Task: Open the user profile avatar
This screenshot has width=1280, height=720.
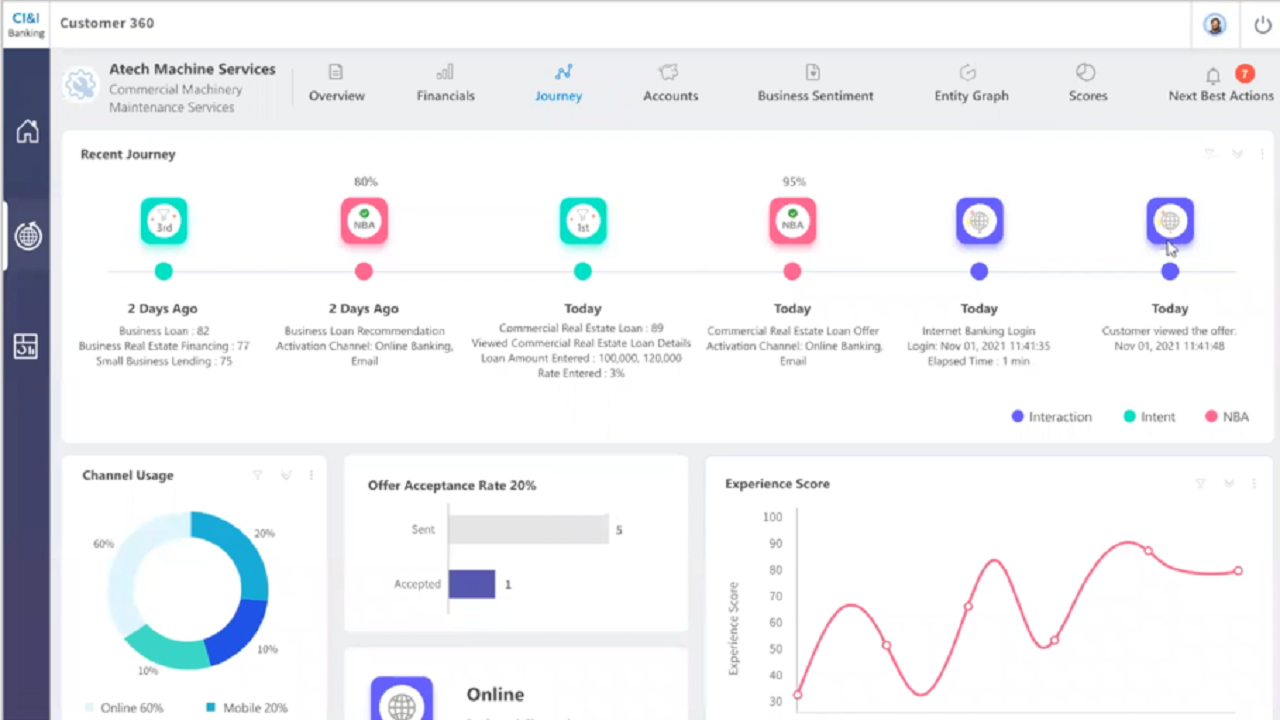Action: [1215, 25]
